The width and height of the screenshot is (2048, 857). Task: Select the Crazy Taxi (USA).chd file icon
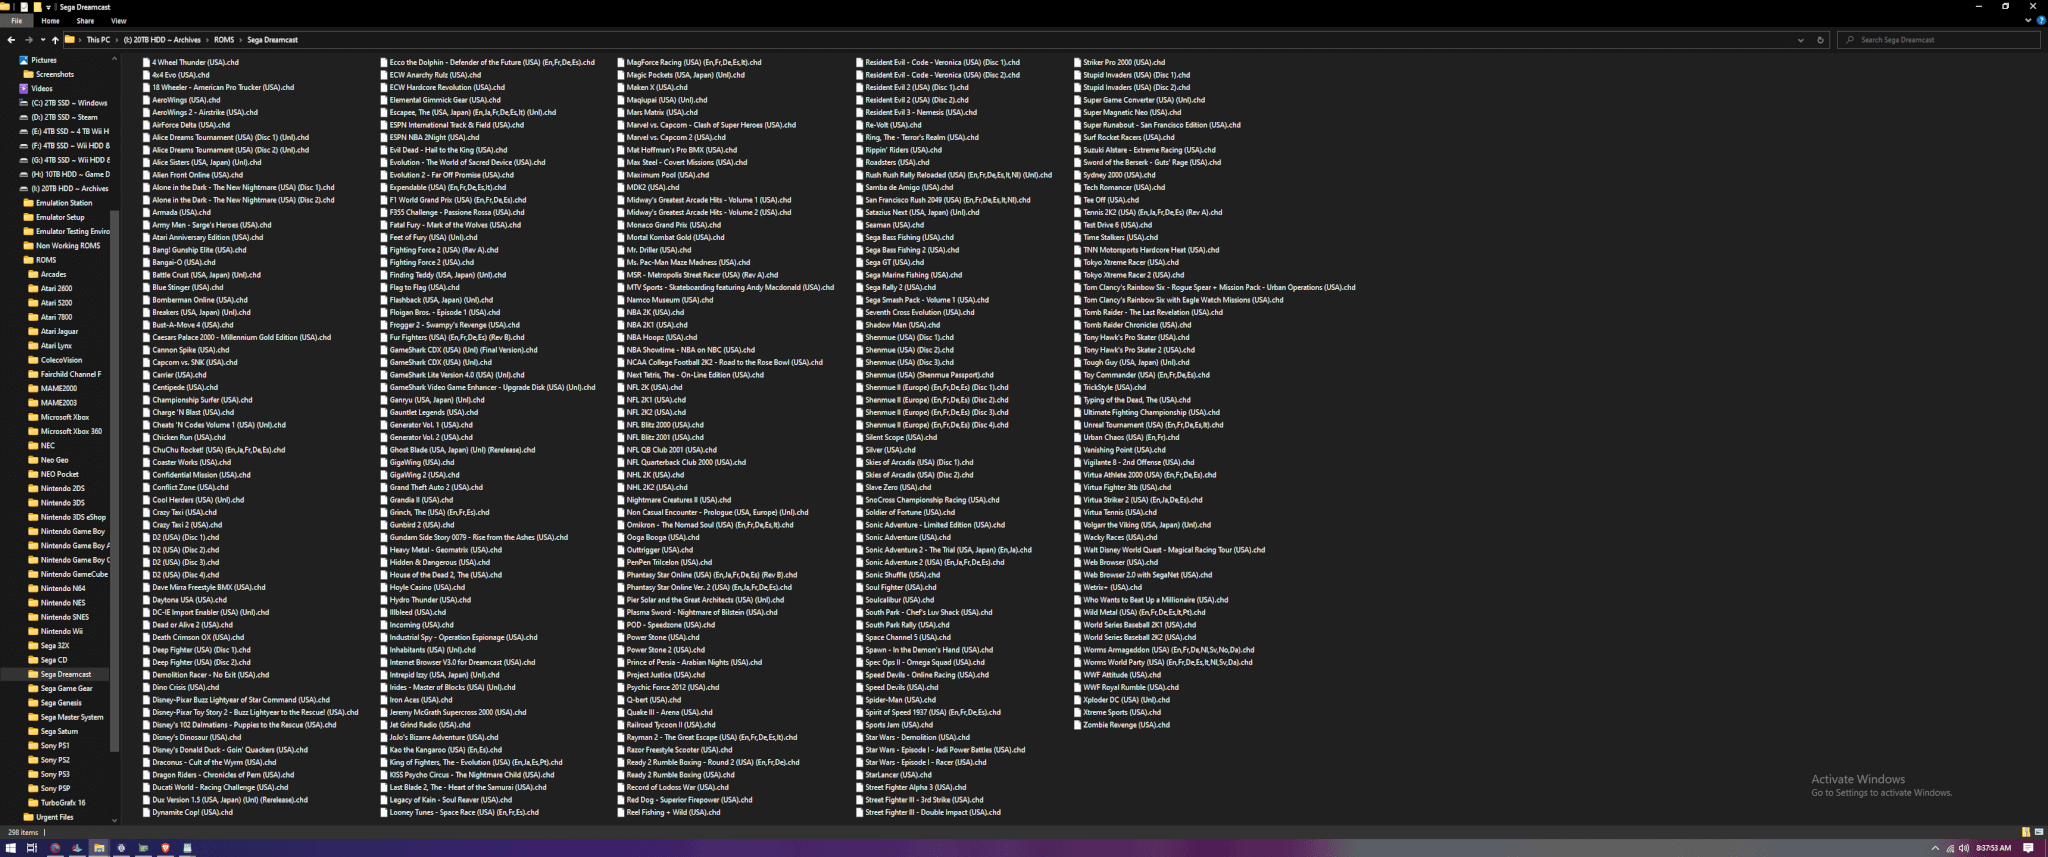[x=146, y=512]
